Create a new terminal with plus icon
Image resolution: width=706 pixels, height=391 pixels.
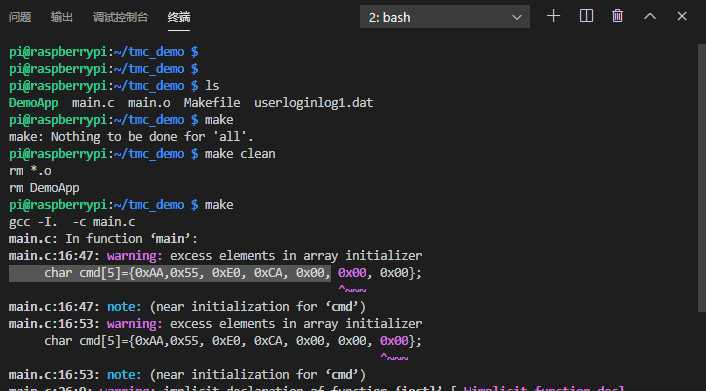[x=553, y=17]
